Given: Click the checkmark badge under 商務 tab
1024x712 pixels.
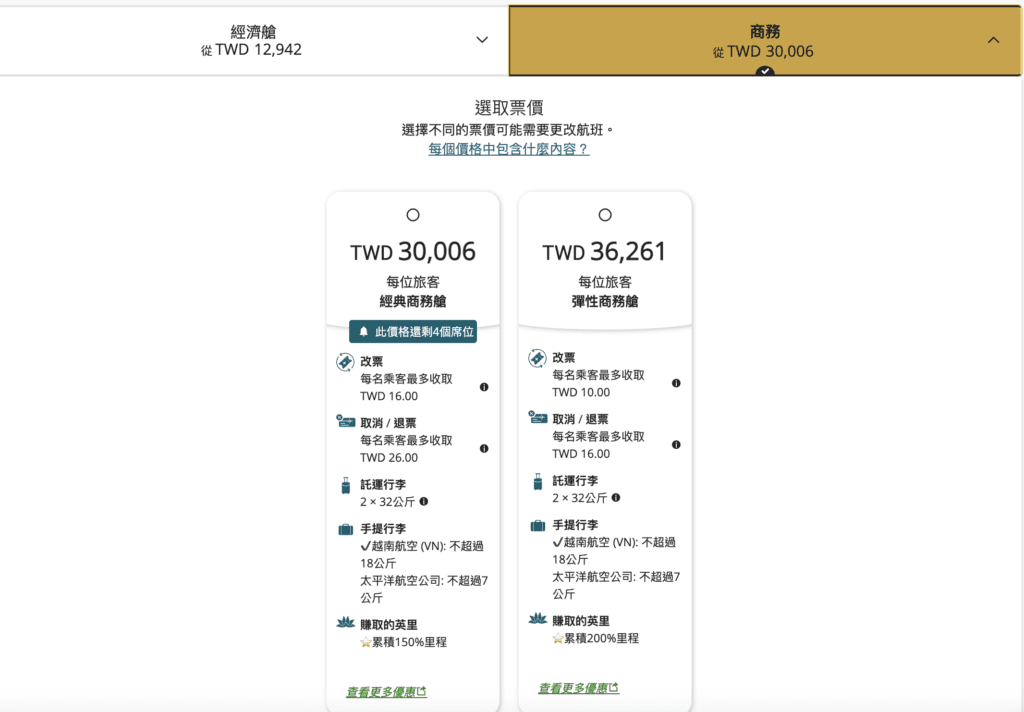Looking at the screenshot, I should 765,71.
